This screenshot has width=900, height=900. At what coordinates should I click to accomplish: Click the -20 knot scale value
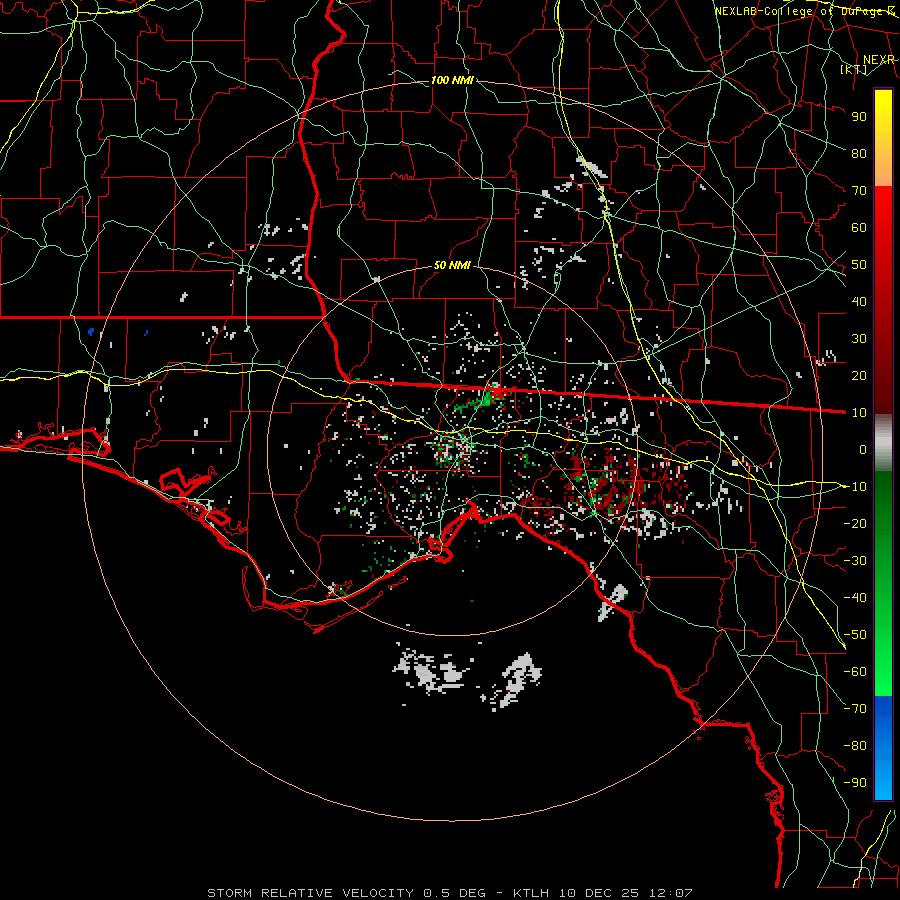[855, 523]
